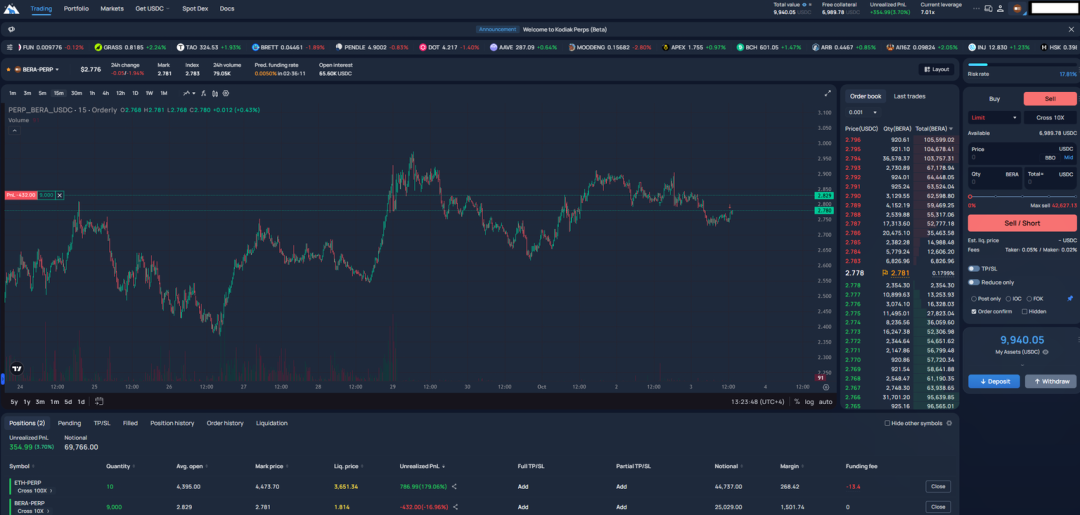Click the DOT ticker coin icon
The image size is (1080, 515).
coord(423,48)
